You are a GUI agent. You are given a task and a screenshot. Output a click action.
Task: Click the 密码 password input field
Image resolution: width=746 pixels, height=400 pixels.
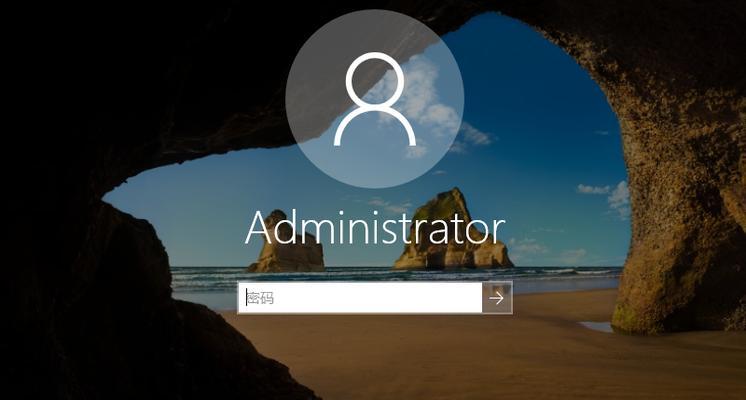360,298
